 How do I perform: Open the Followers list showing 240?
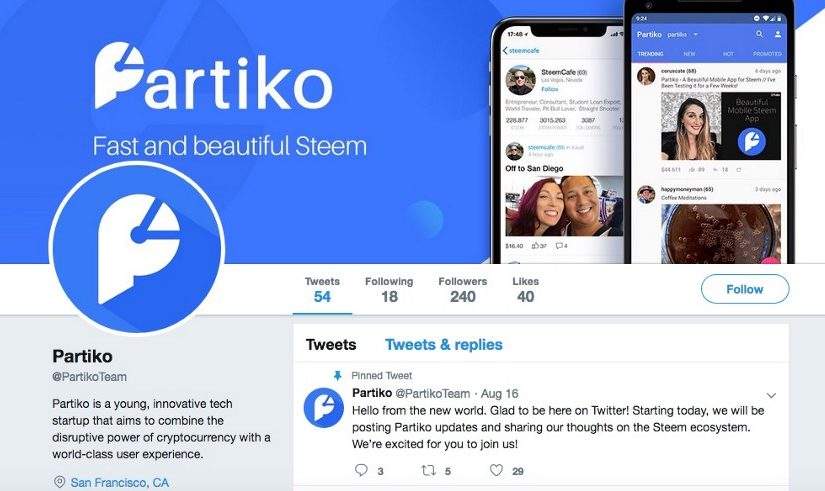[x=462, y=289]
